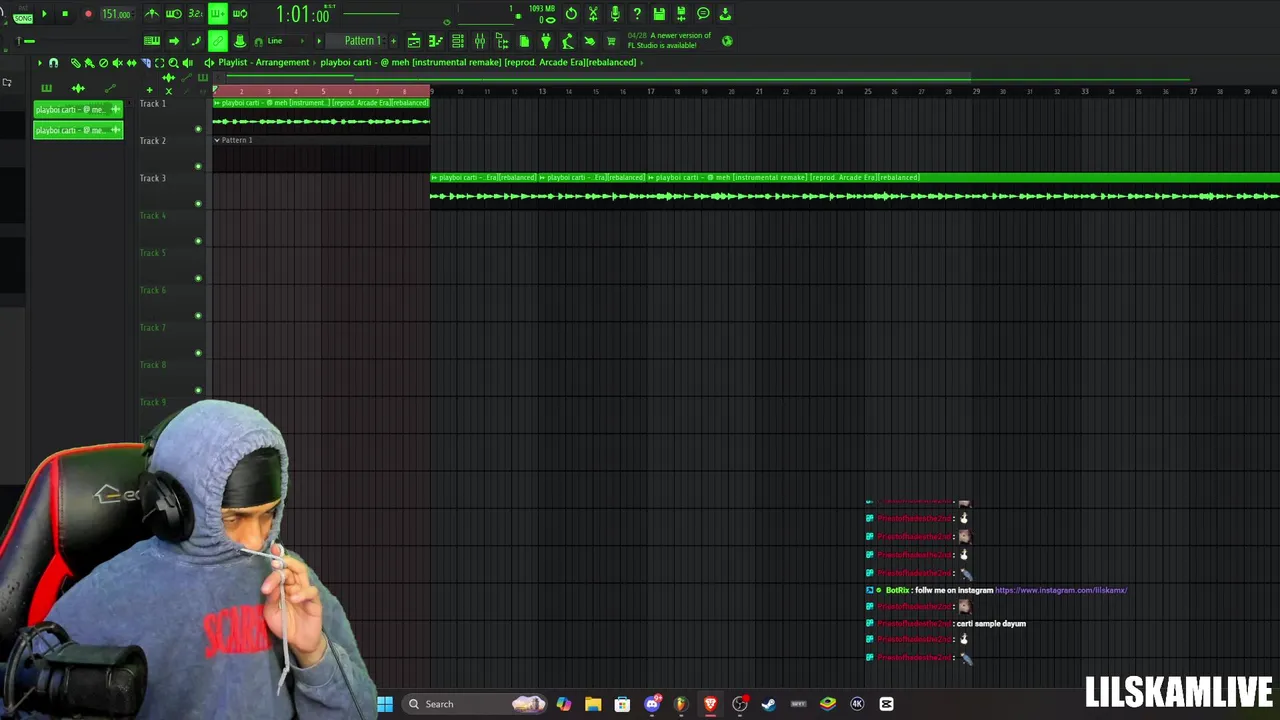Toggle the recording countdown
Image resolution: width=1280 pixels, height=720 pixels.
[x=196, y=14]
